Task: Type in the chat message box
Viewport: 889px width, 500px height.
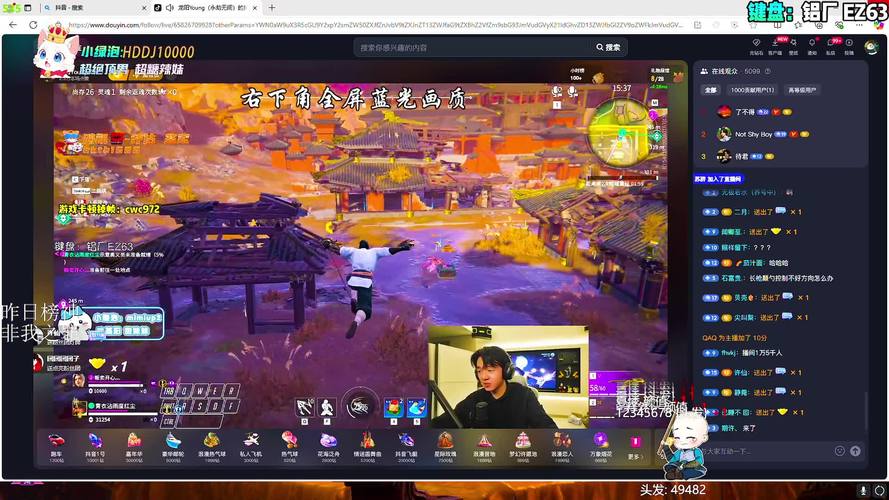Action: 760,451
